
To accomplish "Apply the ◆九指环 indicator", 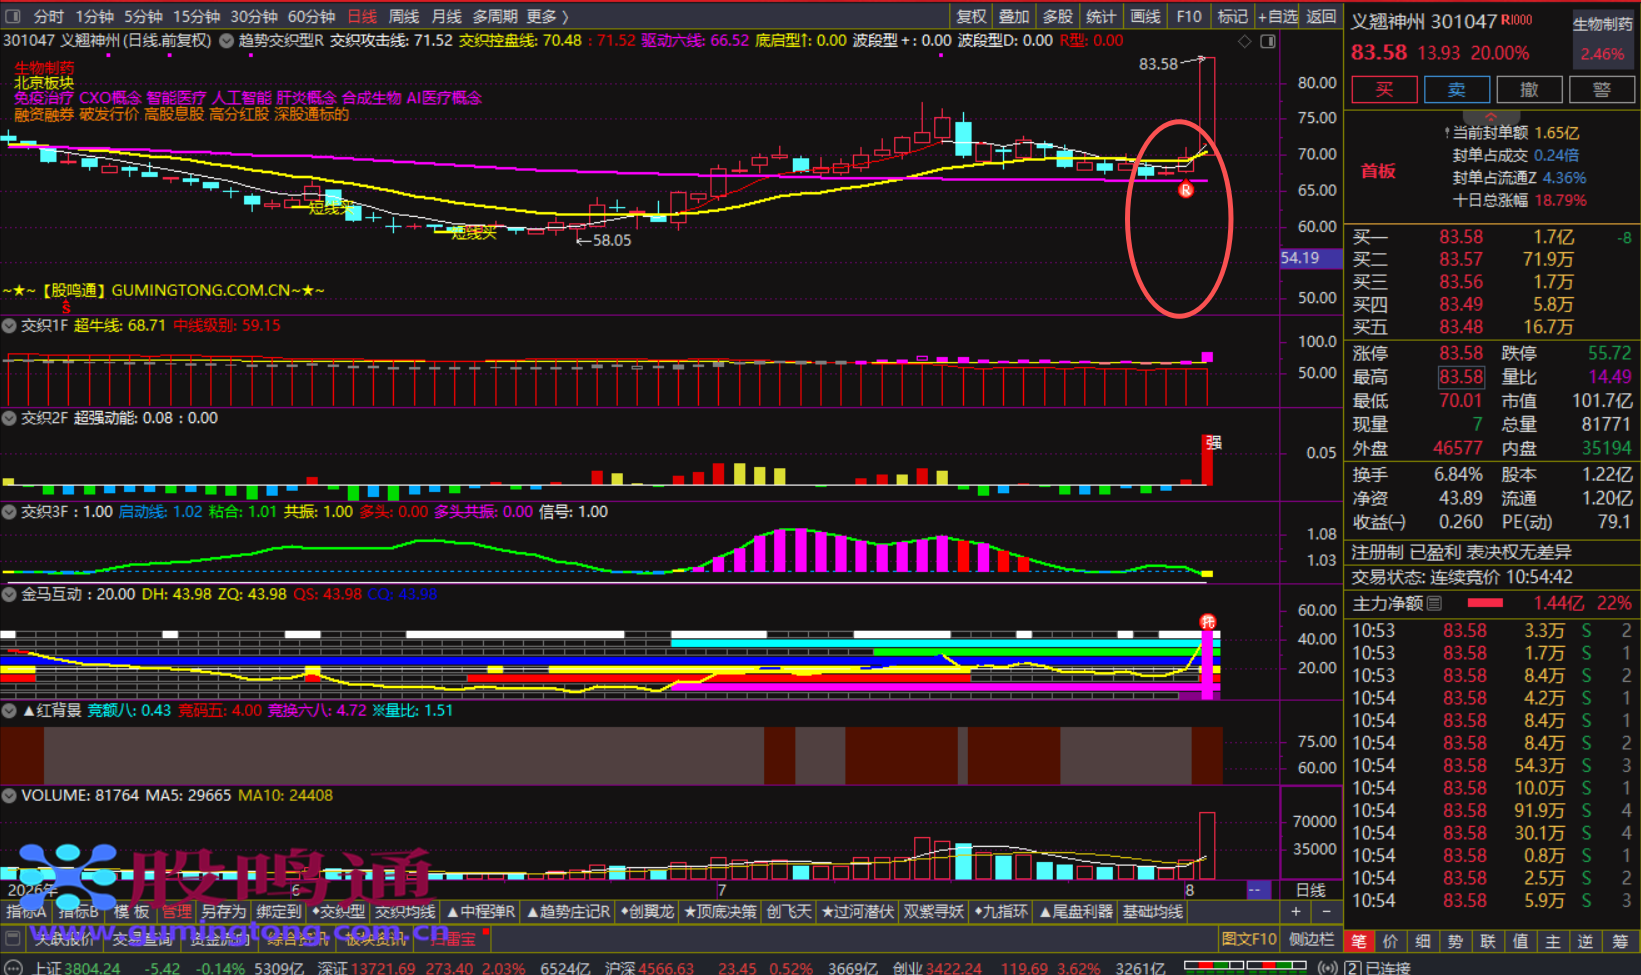I will [1001, 912].
